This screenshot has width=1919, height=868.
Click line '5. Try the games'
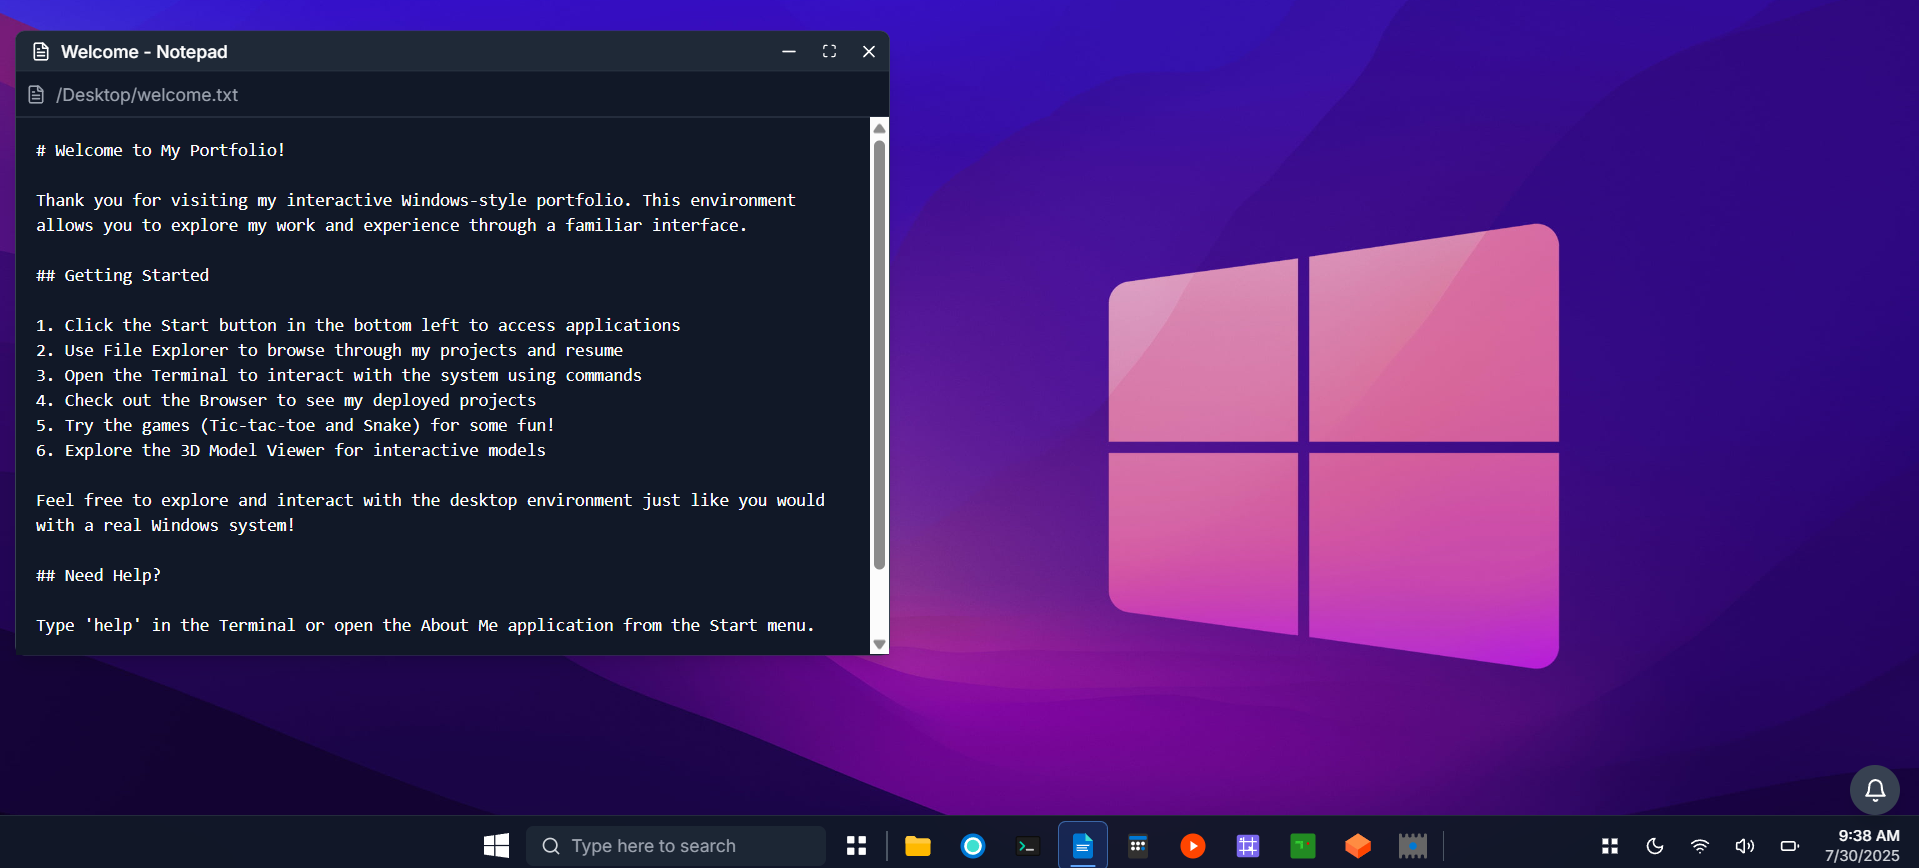pos(295,425)
